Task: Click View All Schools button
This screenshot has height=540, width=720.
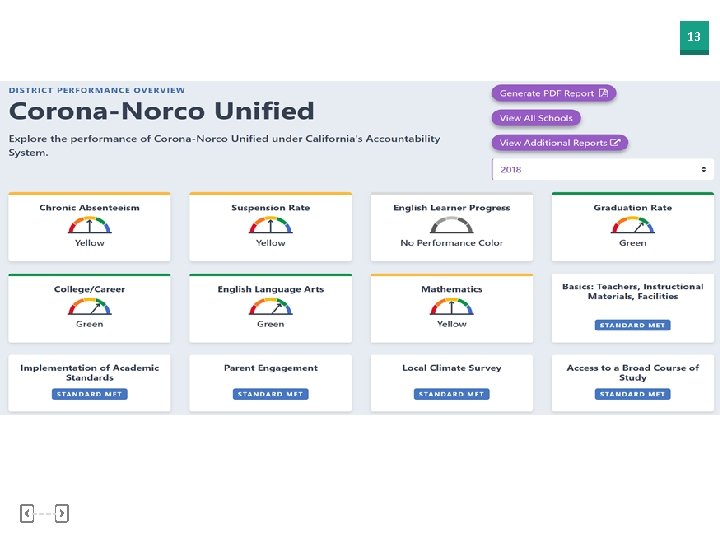Action: (536, 118)
